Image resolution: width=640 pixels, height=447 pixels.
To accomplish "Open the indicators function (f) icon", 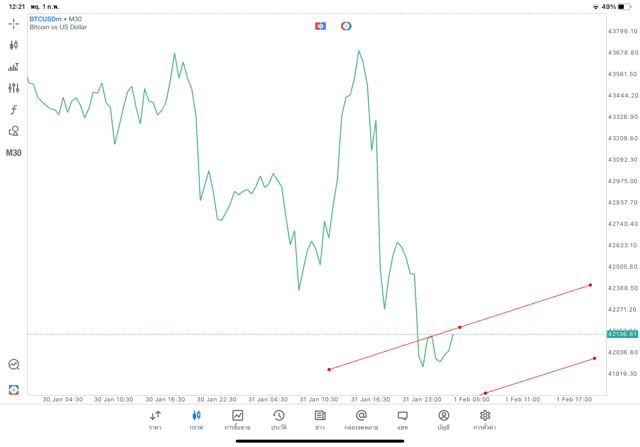I will (14, 110).
